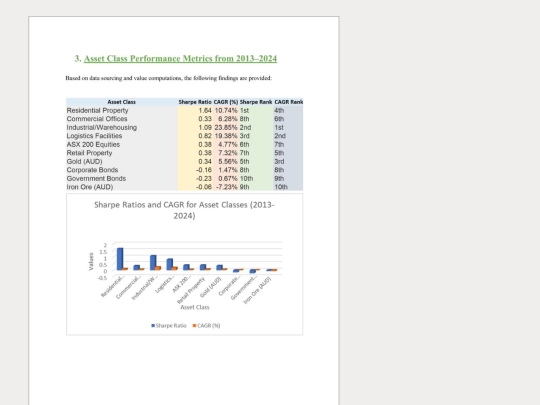This screenshot has height=405, width=540.
Task: Select Sharpe Ratio value 0.34
Action: tap(205, 162)
